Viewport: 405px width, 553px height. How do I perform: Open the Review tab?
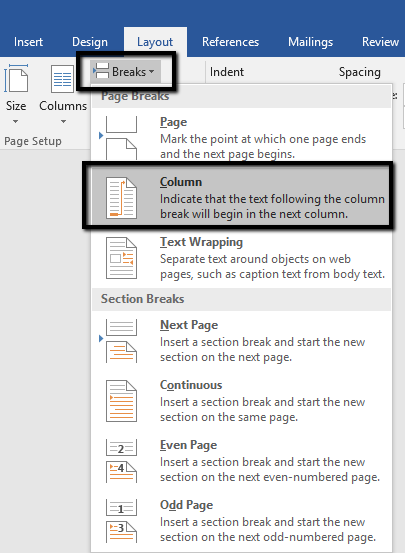point(380,42)
